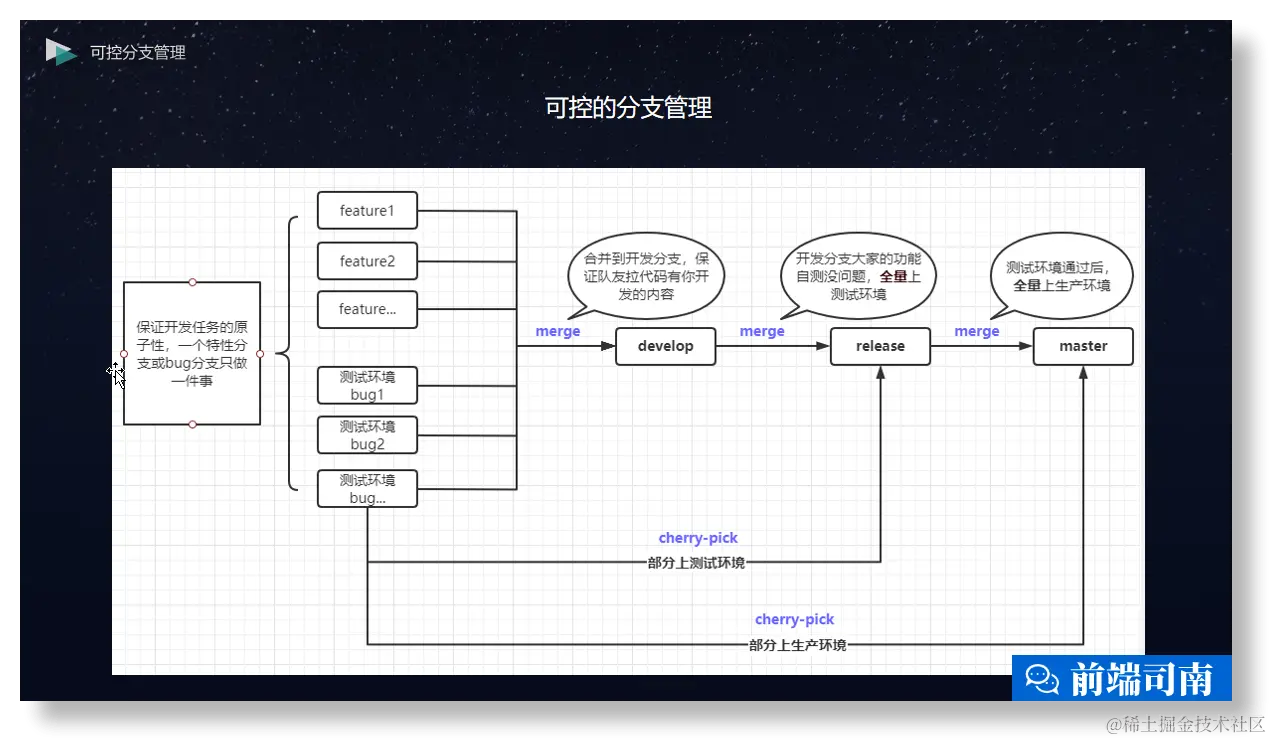The width and height of the screenshot is (1272, 741).
Task: Select the feature1 branch box
Action: (x=367, y=210)
